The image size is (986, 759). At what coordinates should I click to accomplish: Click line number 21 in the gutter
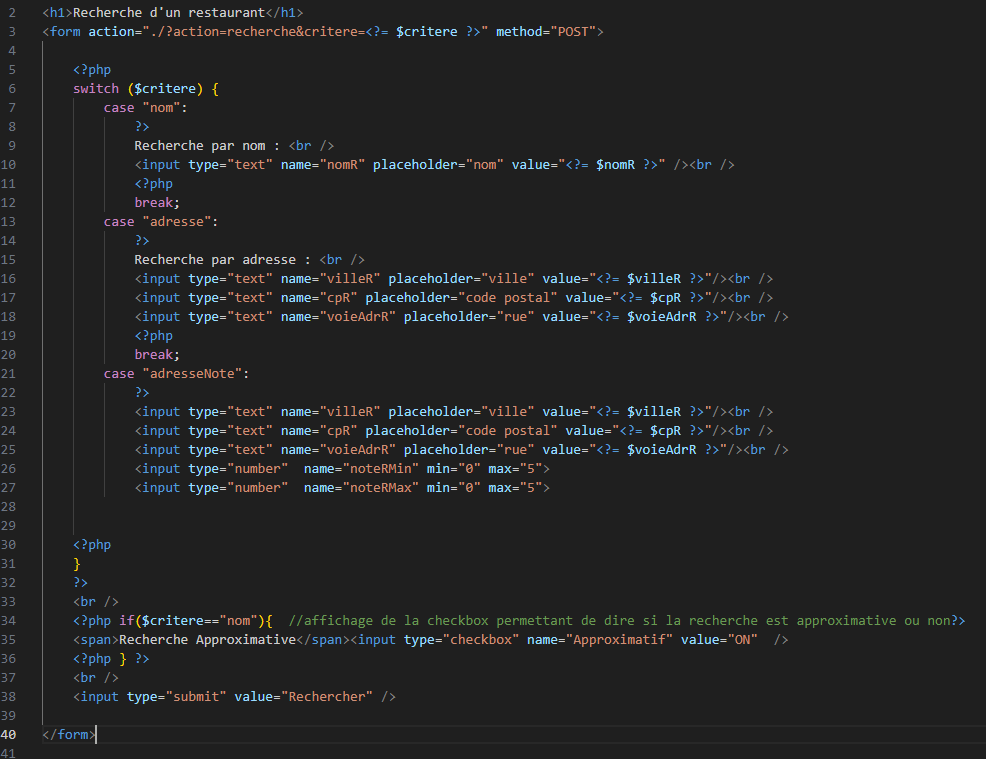click(8, 374)
